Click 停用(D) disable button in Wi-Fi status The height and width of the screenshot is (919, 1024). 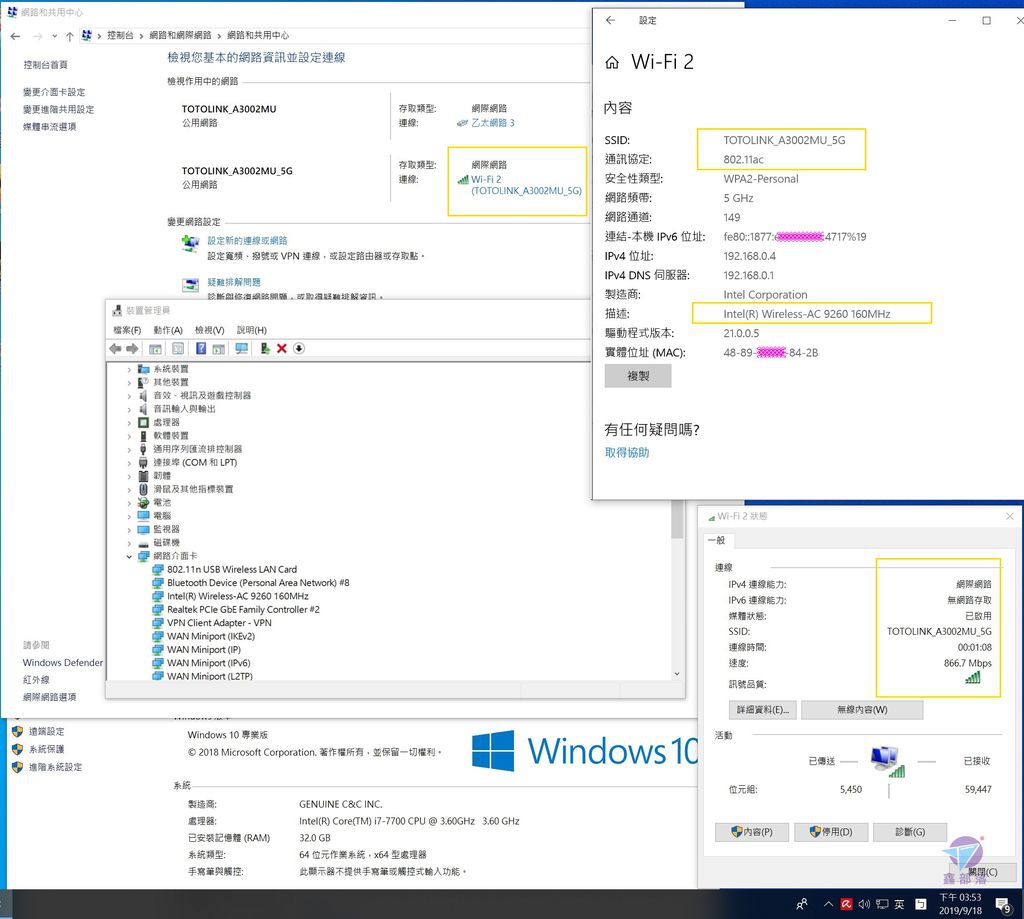(831, 832)
